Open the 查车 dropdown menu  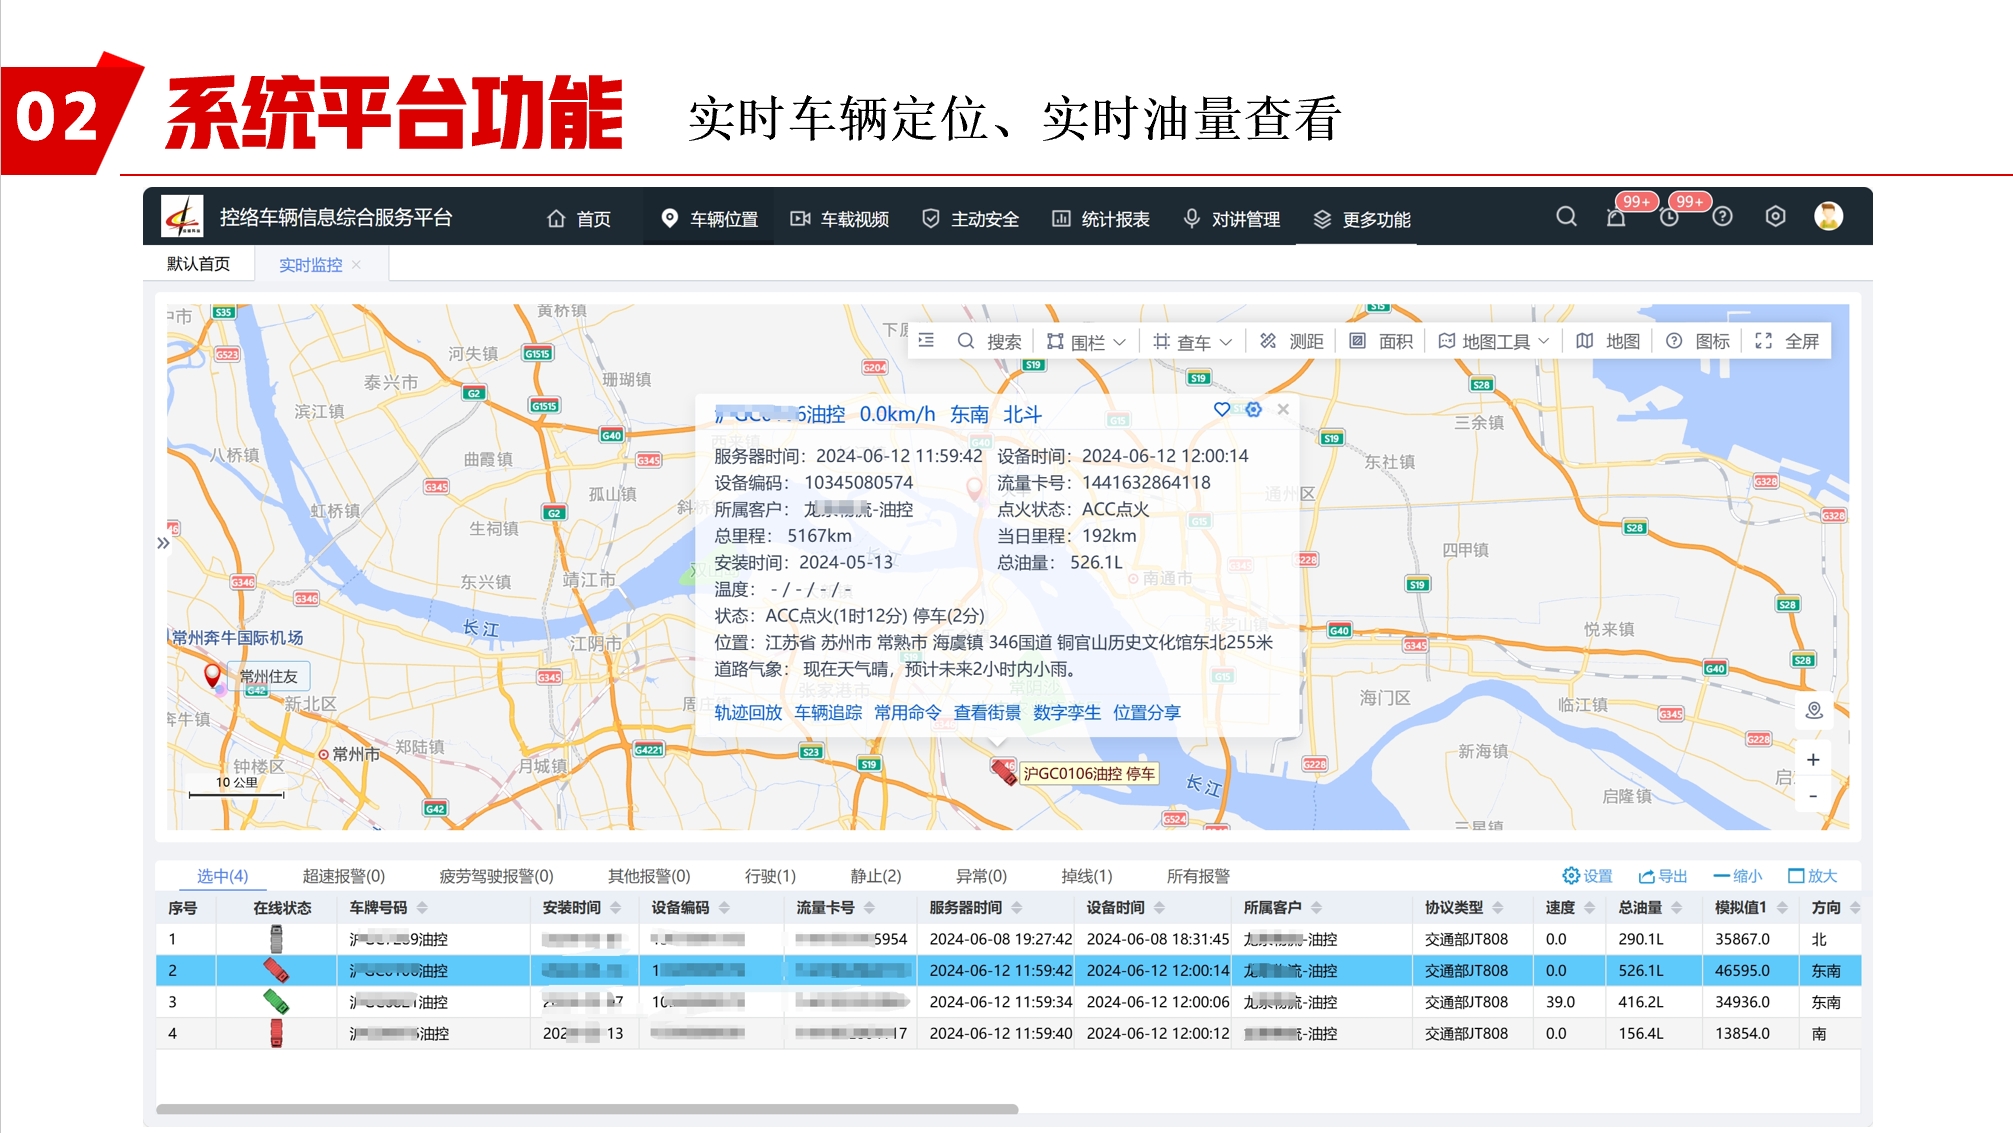coord(1192,342)
